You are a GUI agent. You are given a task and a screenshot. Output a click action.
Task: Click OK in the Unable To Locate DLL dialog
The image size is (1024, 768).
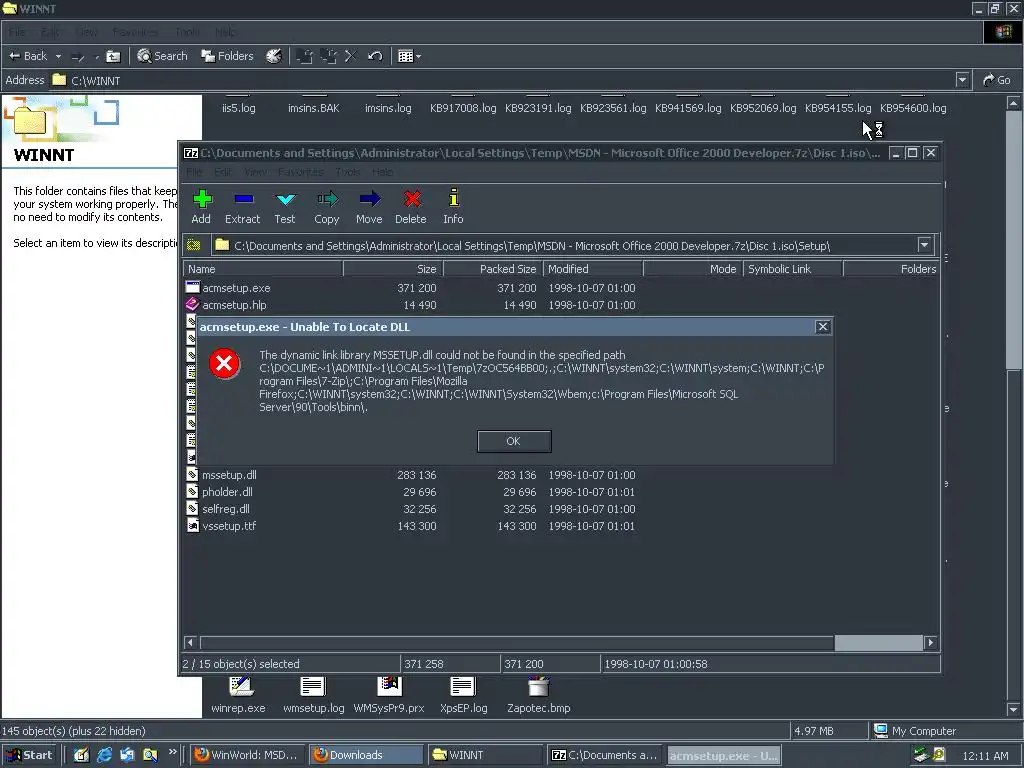pyautogui.click(x=514, y=441)
